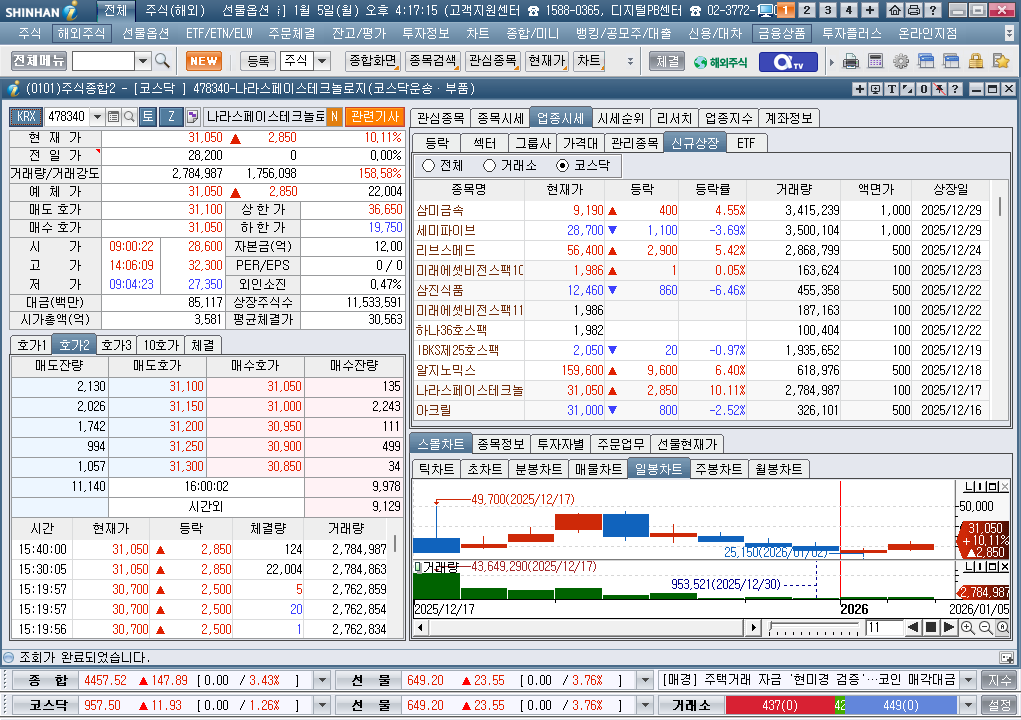This screenshot has height=720, width=1021.
Task: Click the question mark help icon in 주식종합2 title bar
Action: coord(955,89)
